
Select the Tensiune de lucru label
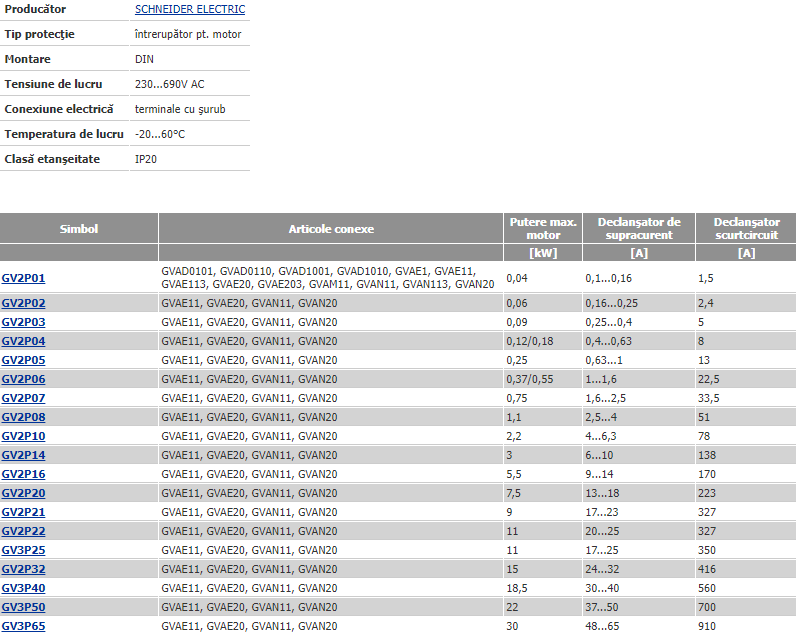click(x=53, y=84)
